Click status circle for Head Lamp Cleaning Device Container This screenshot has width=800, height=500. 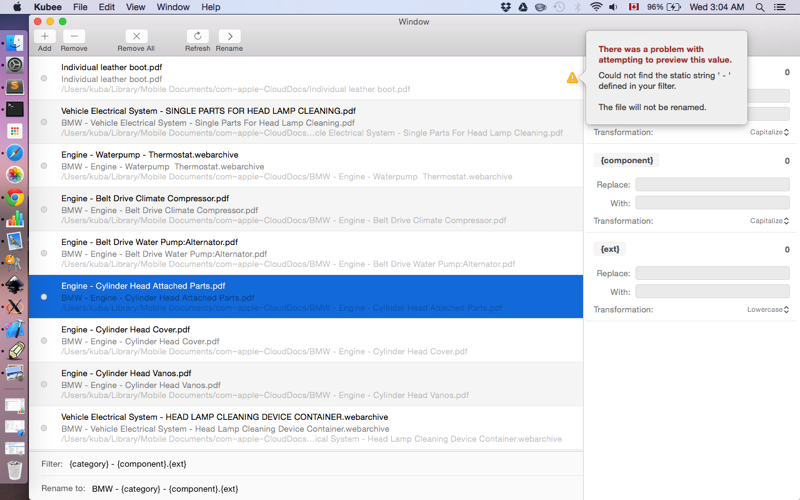pyautogui.click(x=44, y=428)
